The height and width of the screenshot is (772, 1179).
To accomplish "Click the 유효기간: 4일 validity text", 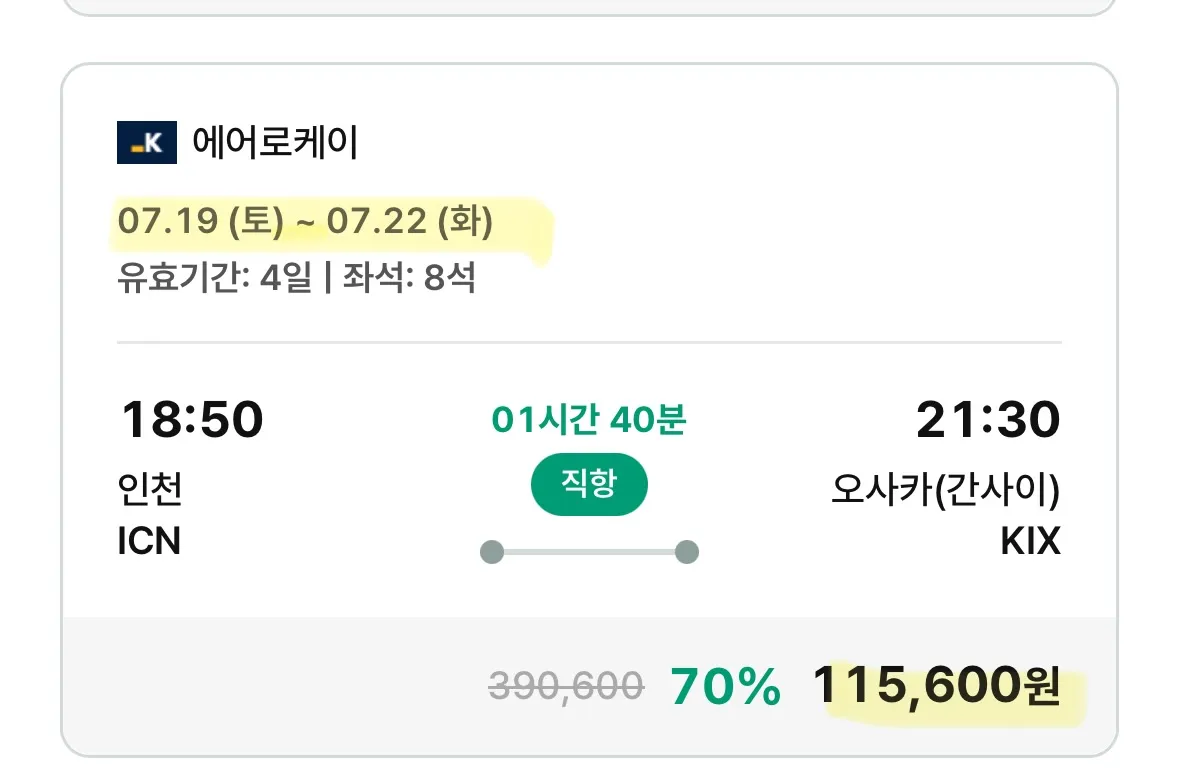I will coord(214,277).
